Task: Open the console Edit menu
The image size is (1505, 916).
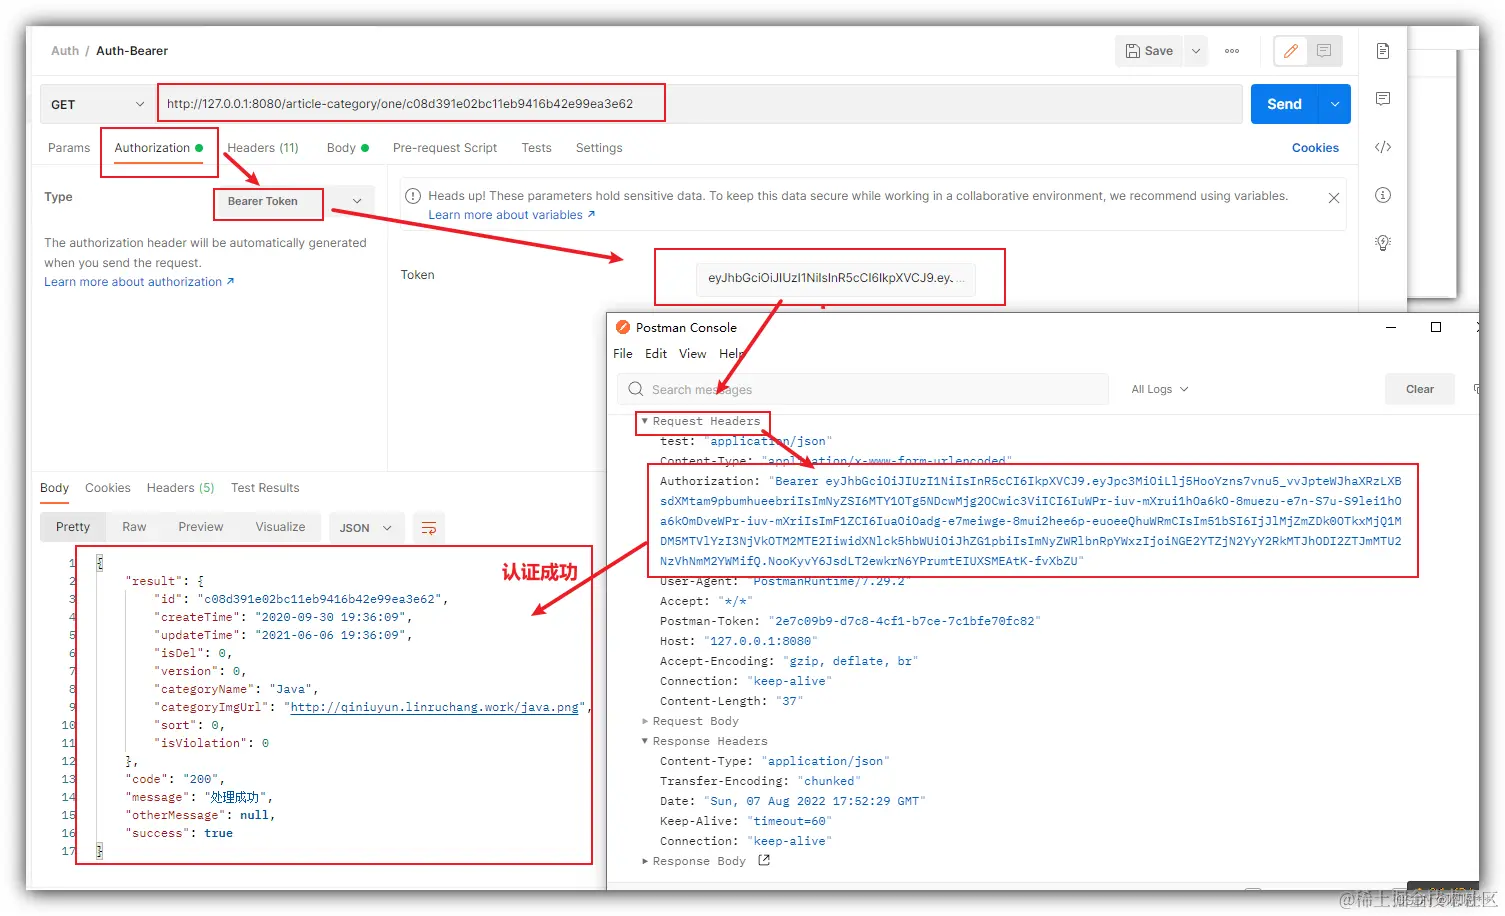Action: (656, 354)
